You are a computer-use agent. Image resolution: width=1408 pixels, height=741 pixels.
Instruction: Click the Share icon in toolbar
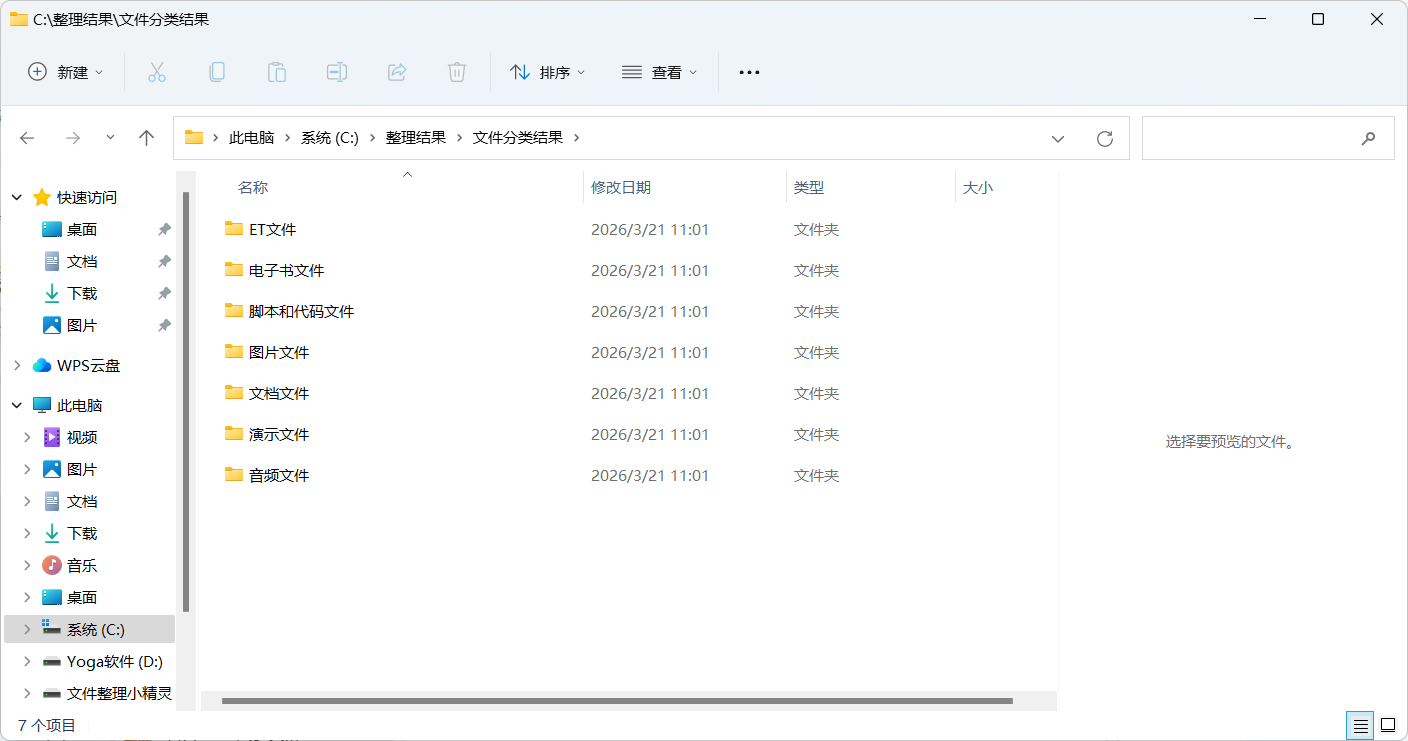coord(397,72)
